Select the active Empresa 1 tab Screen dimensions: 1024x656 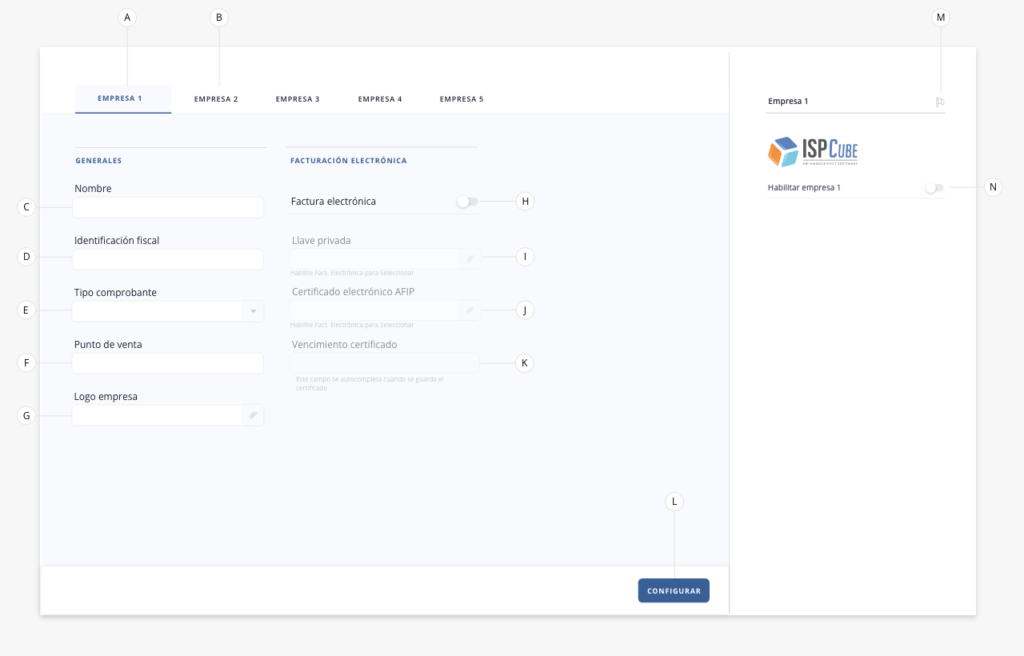point(123,98)
